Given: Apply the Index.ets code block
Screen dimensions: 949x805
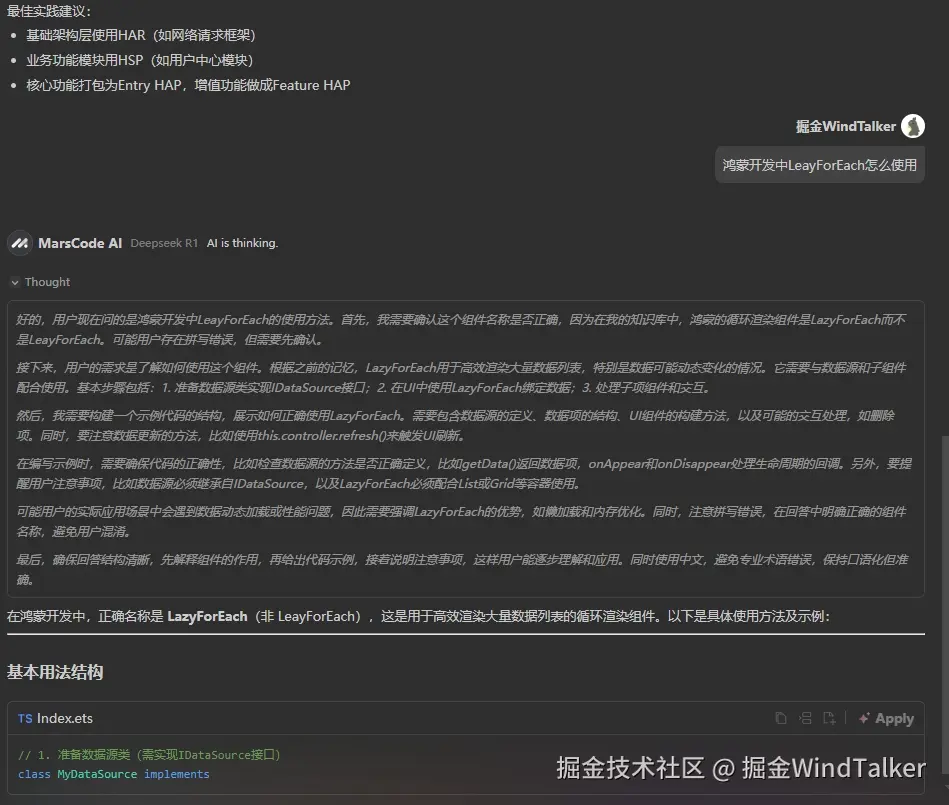Looking at the screenshot, I should pyautogui.click(x=886, y=718).
